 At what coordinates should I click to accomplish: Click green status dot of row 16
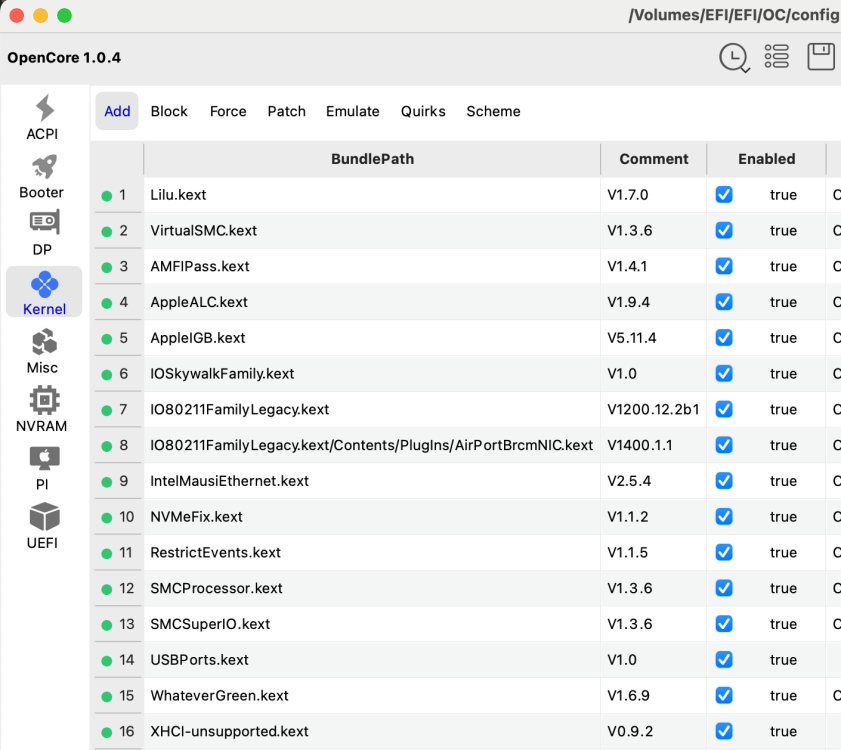(107, 732)
